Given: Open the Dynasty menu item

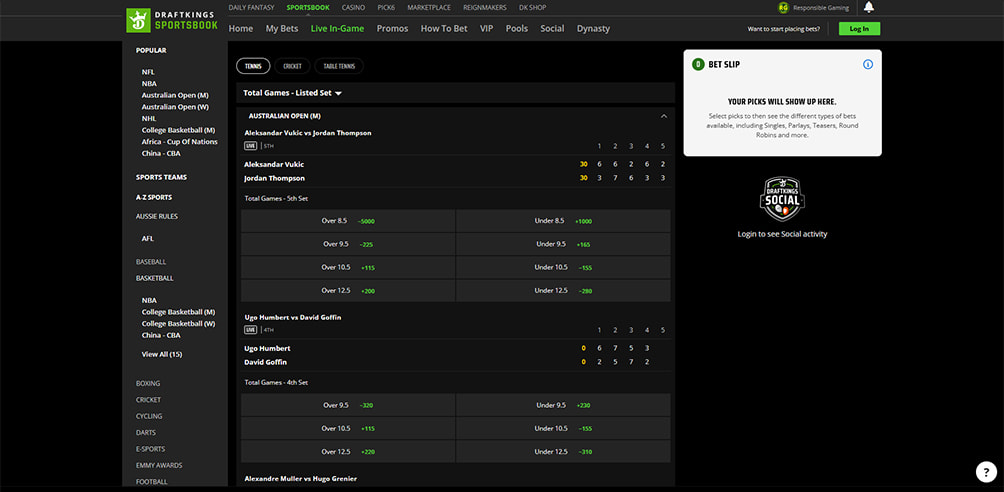Looking at the screenshot, I should pos(593,28).
